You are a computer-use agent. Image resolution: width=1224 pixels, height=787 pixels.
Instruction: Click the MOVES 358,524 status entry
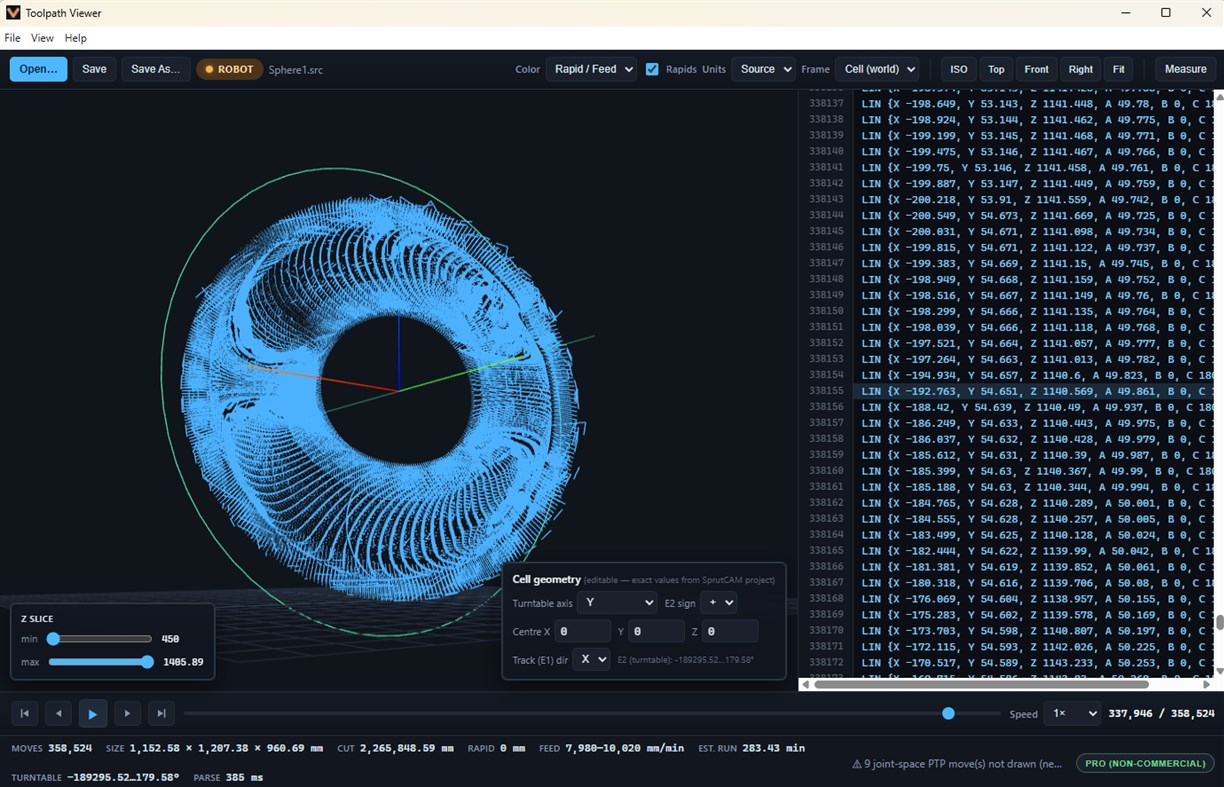[53, 748]
